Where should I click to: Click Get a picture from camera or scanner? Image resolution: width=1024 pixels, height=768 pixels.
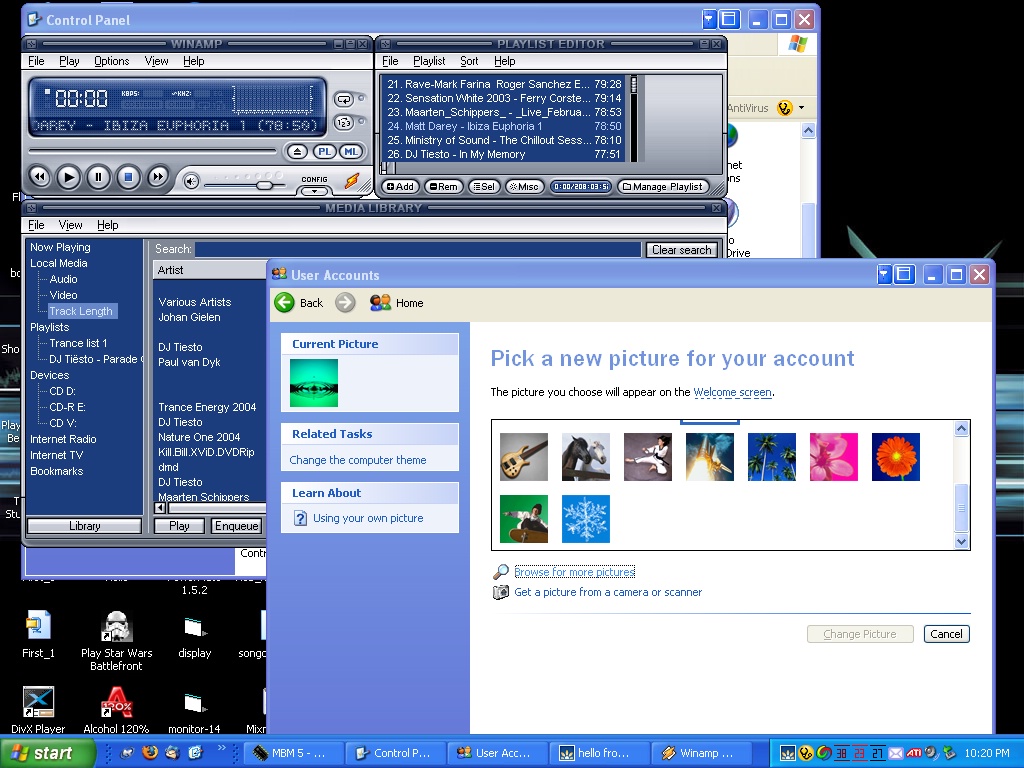608,592
